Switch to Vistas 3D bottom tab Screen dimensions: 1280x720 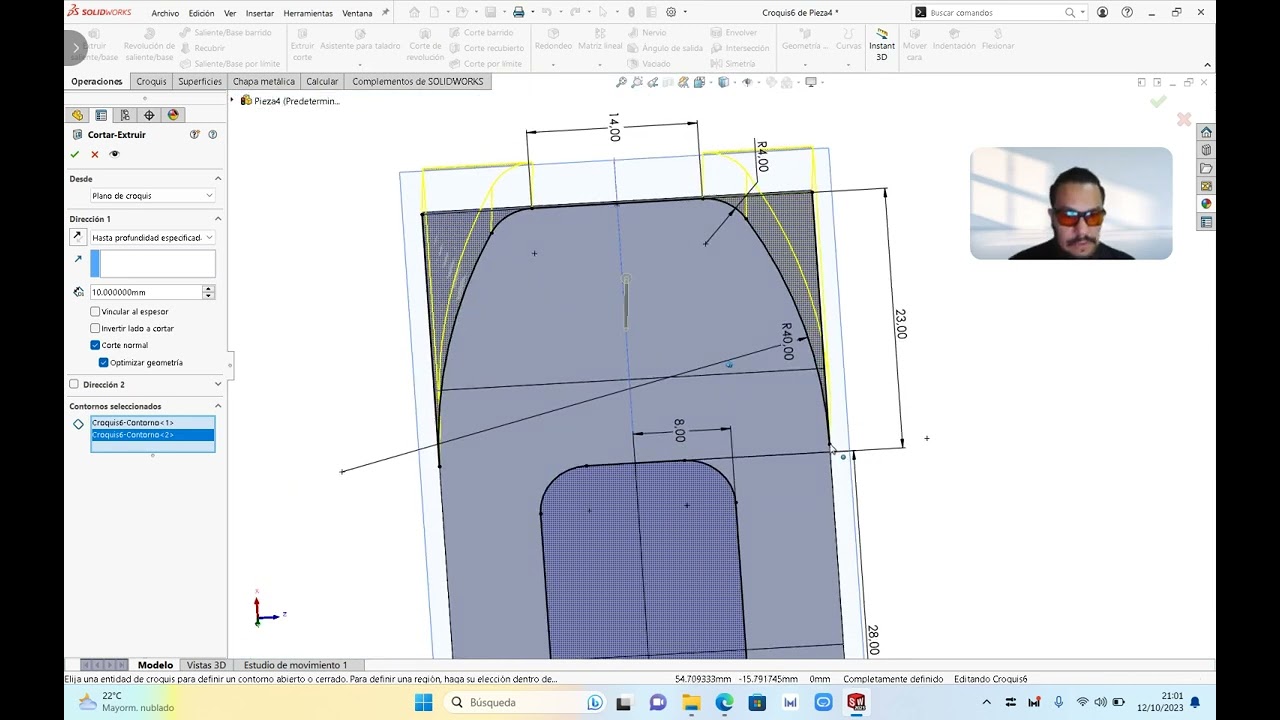pyautogui.click(x=206, y=665)
